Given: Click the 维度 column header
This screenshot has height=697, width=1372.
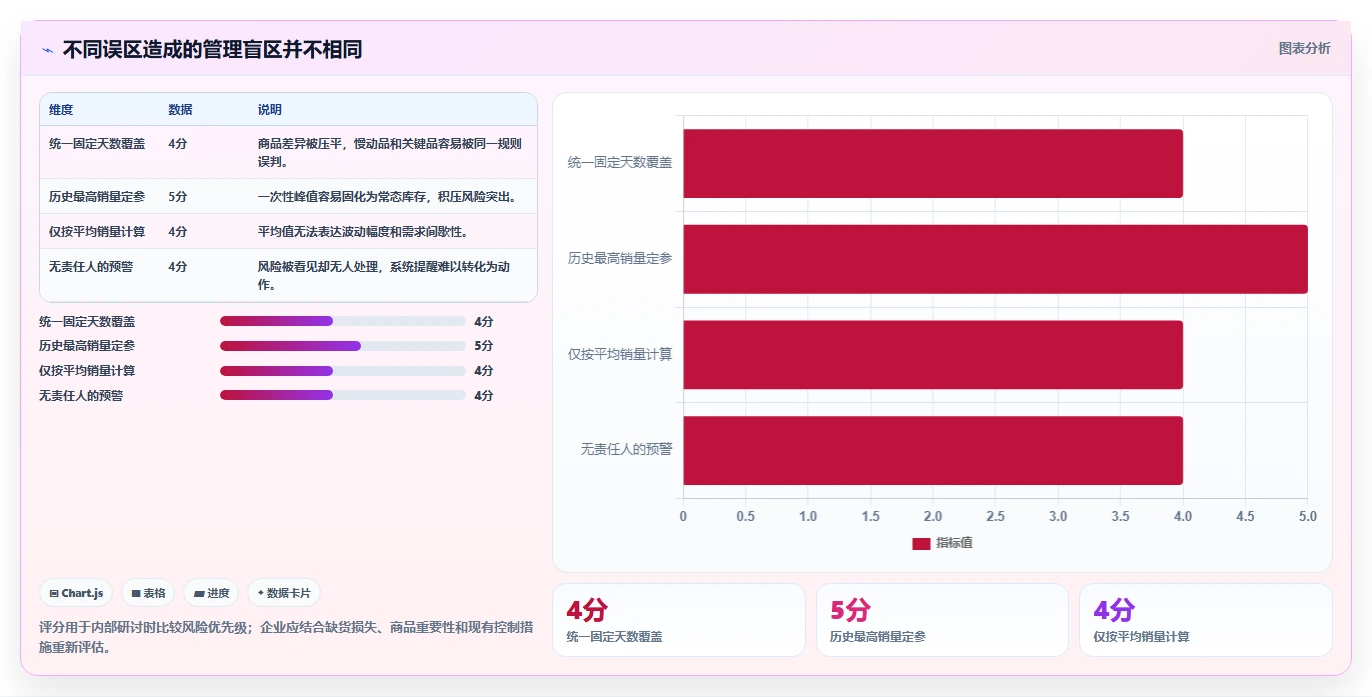Looking at the screenshot, I should (61, 110).
